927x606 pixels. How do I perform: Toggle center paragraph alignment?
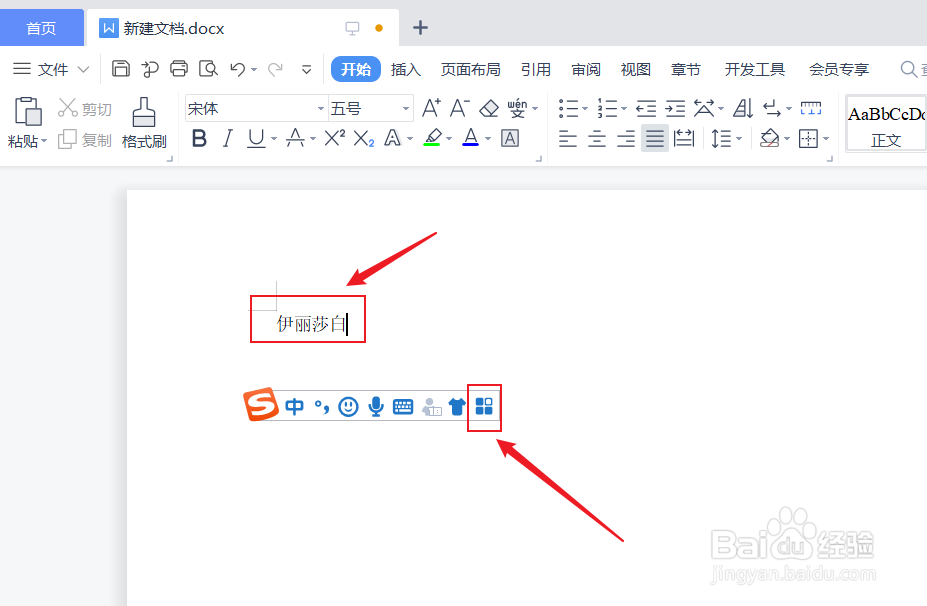(x=595, y=138)
